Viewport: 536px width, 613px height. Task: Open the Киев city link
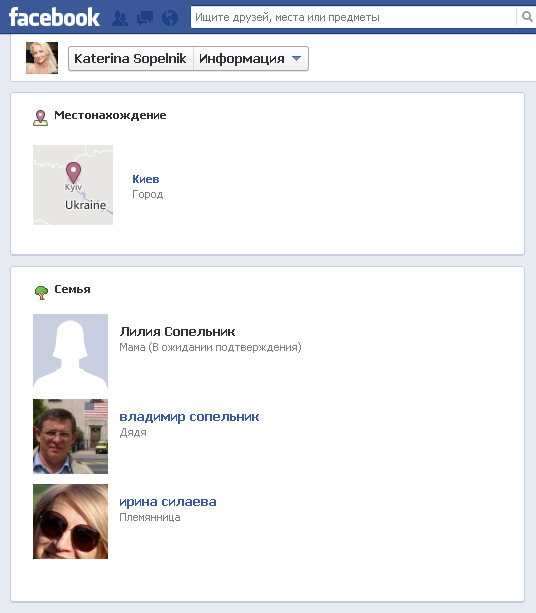pyautogui.click(x=145, y=179)
